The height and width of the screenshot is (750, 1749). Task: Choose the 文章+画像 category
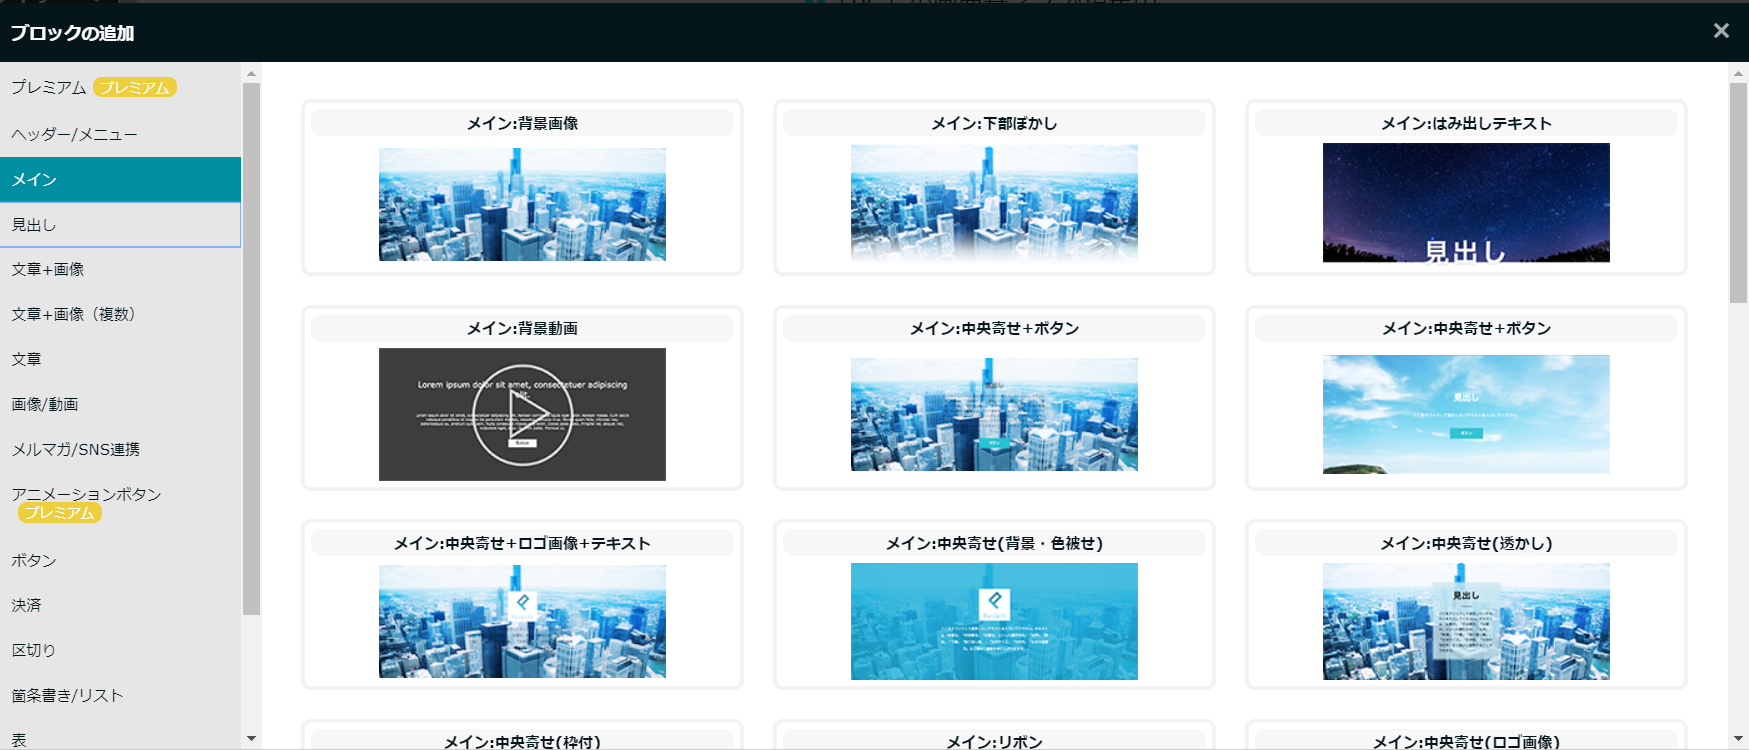point(120,269)
